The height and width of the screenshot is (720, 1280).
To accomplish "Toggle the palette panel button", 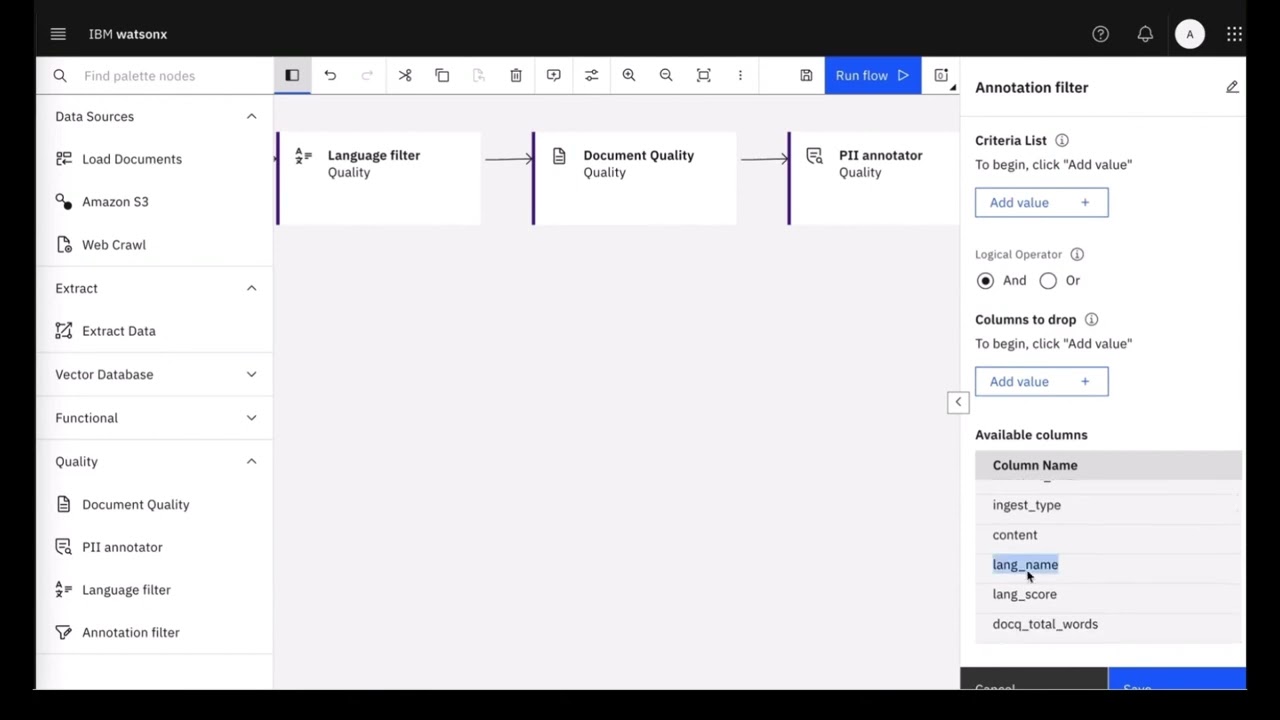I will (x=292, y=75).
